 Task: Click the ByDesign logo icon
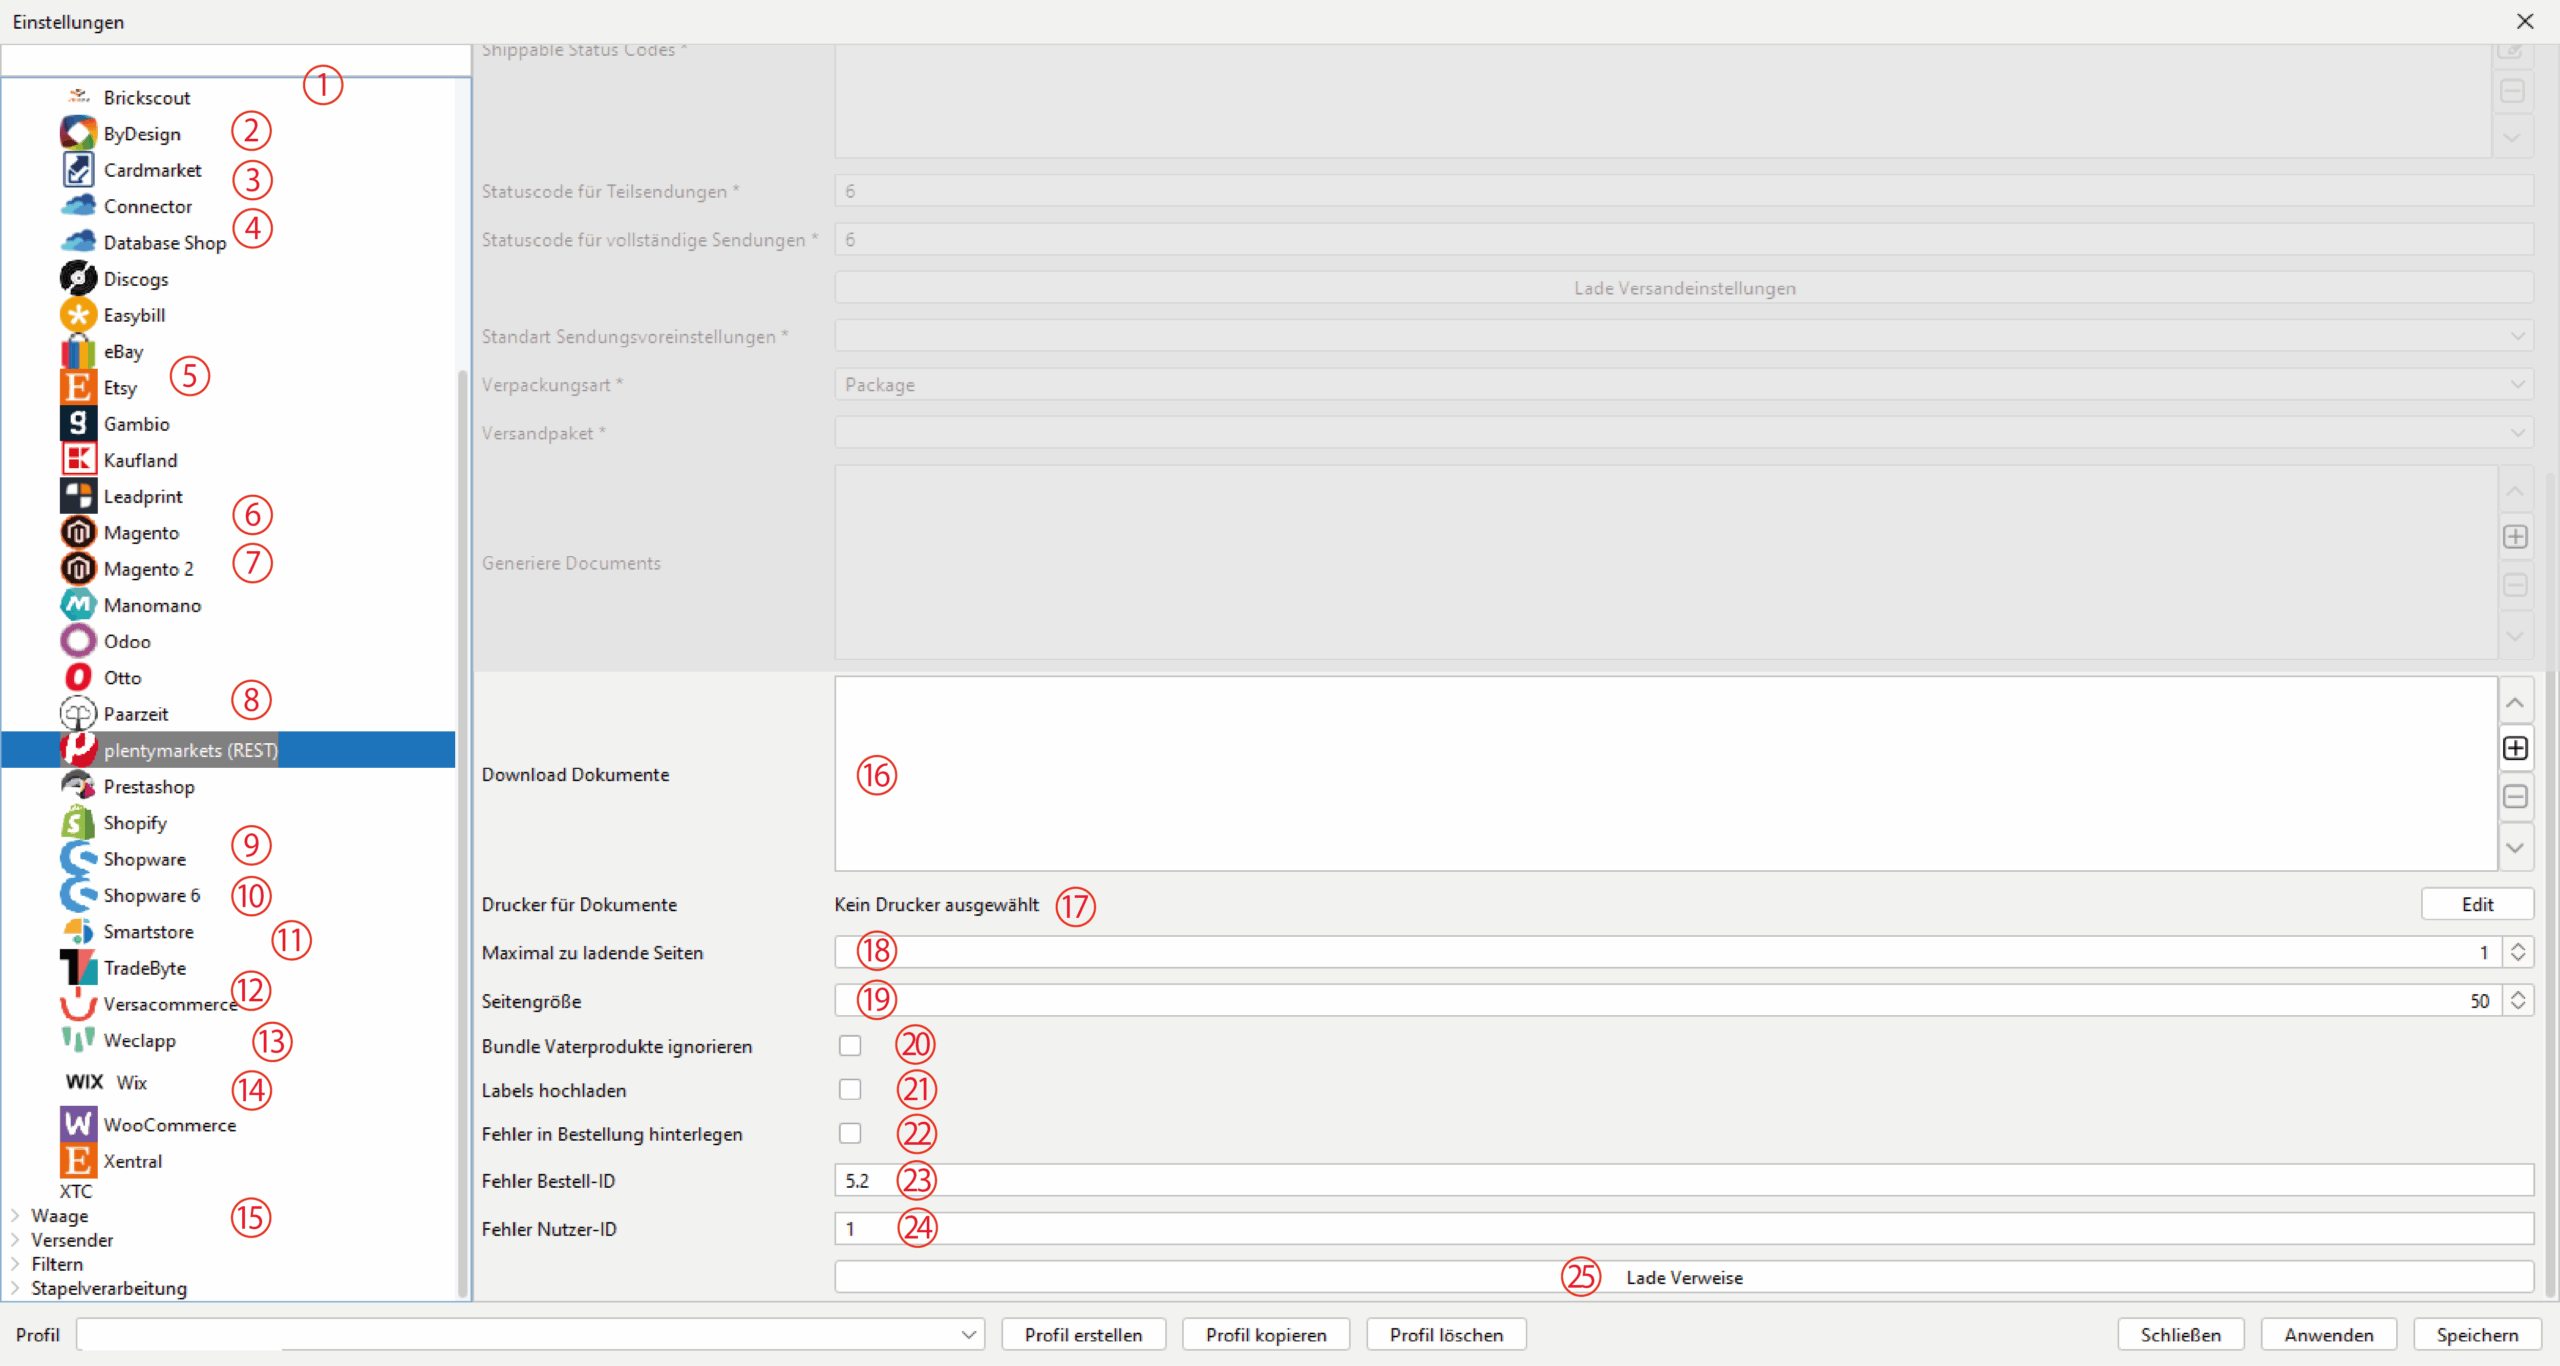click(78, 133)
